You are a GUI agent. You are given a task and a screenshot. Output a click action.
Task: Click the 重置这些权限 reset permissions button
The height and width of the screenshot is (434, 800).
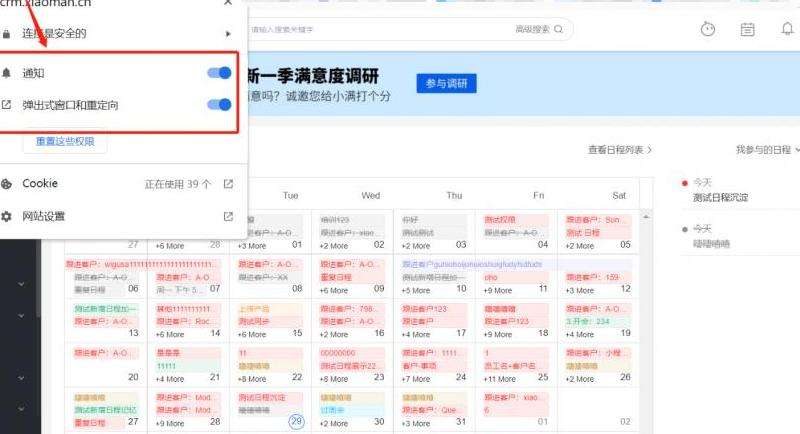pos(65,142)
